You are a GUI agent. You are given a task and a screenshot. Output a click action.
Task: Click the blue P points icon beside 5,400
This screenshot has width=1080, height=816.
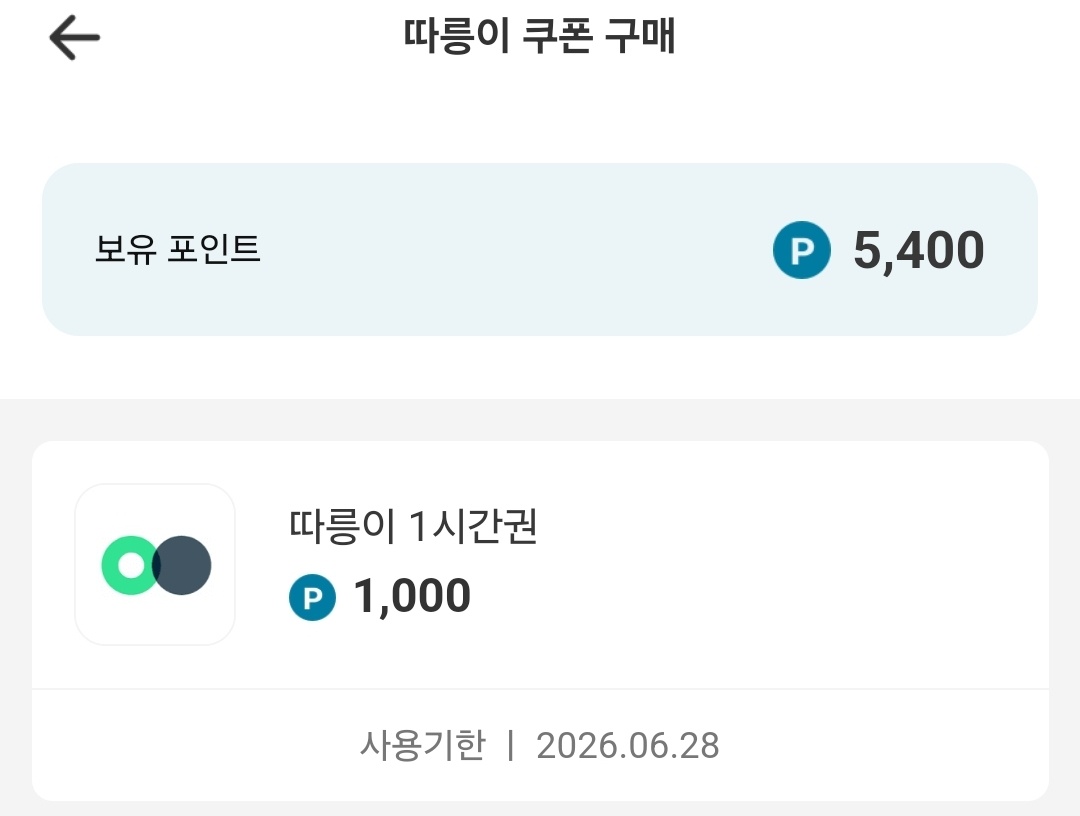point(802,249)
